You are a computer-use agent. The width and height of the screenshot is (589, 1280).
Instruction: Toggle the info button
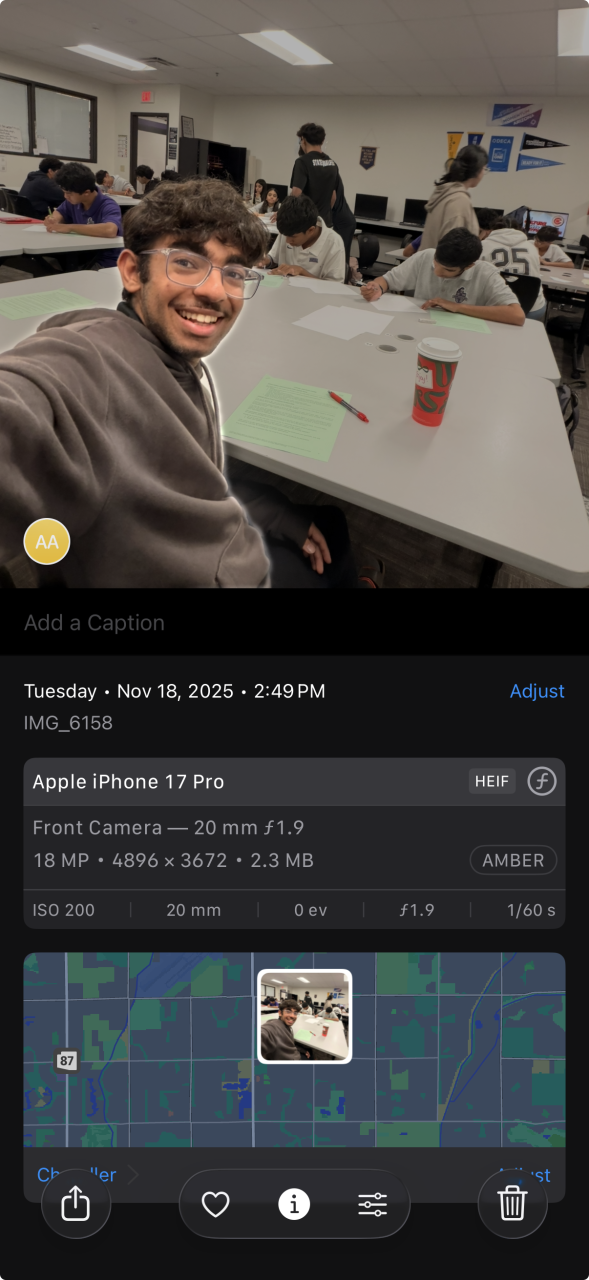point(294,1205)
